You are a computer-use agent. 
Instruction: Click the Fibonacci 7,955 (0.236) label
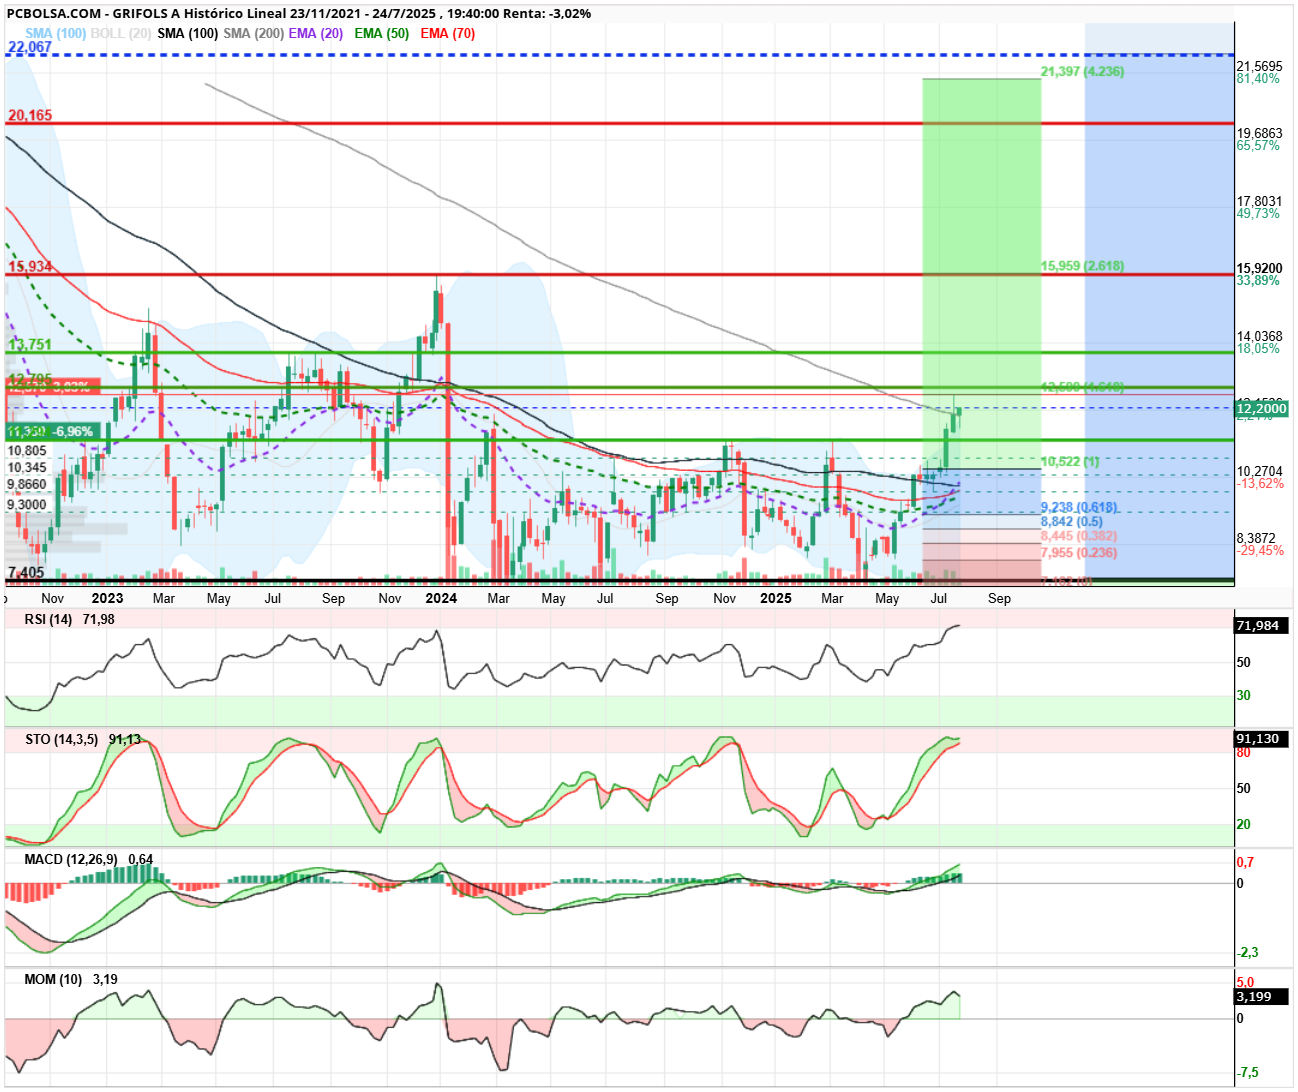(x=1079, y=552)
